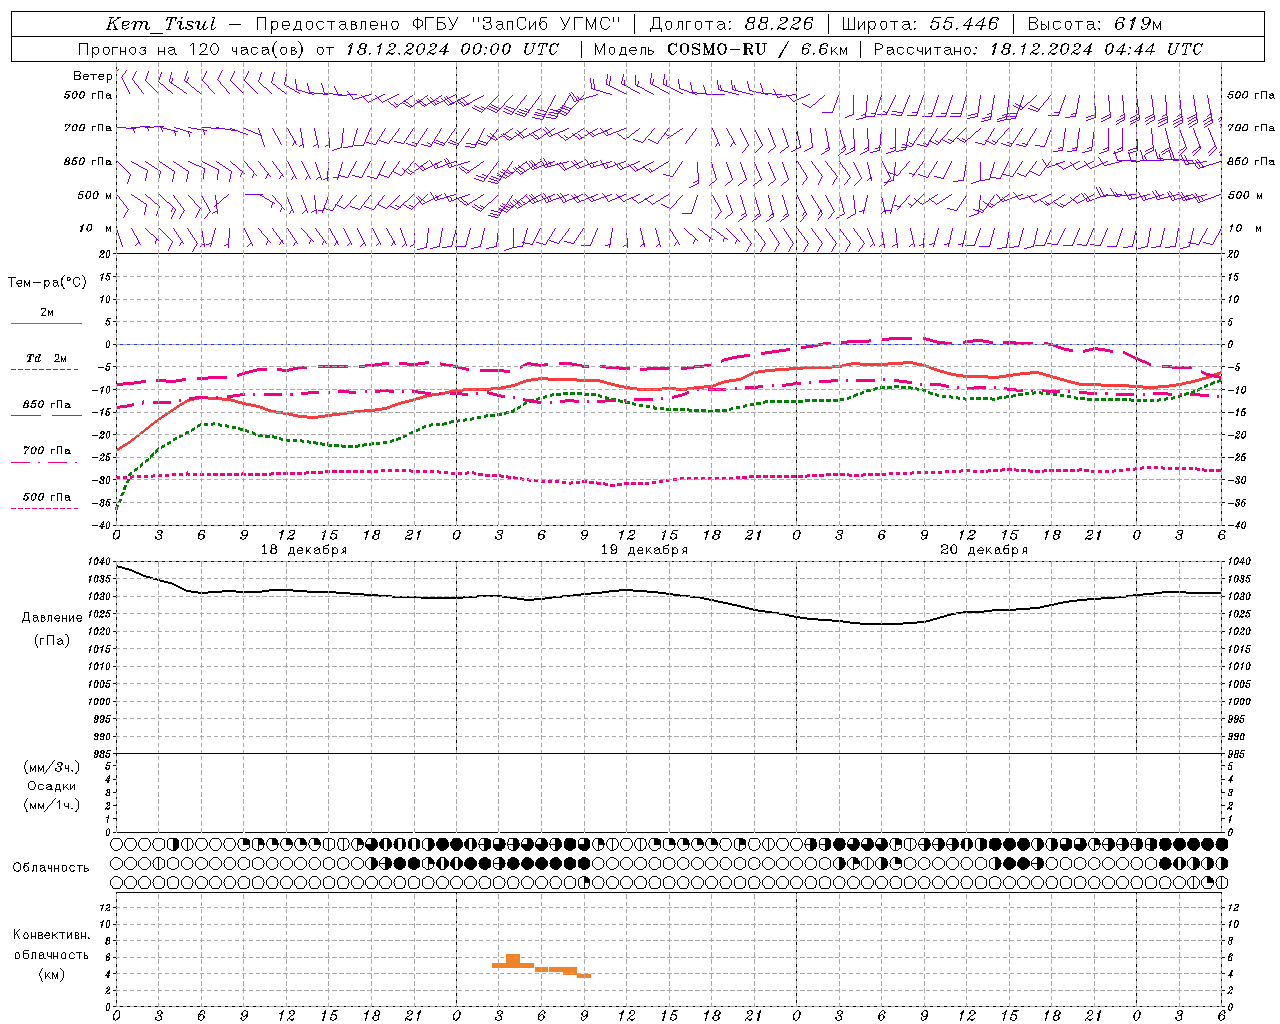Click the orange convective cloud bar on 19 December
Screen dimensions: 1280x1024
(x=541, y=965)
